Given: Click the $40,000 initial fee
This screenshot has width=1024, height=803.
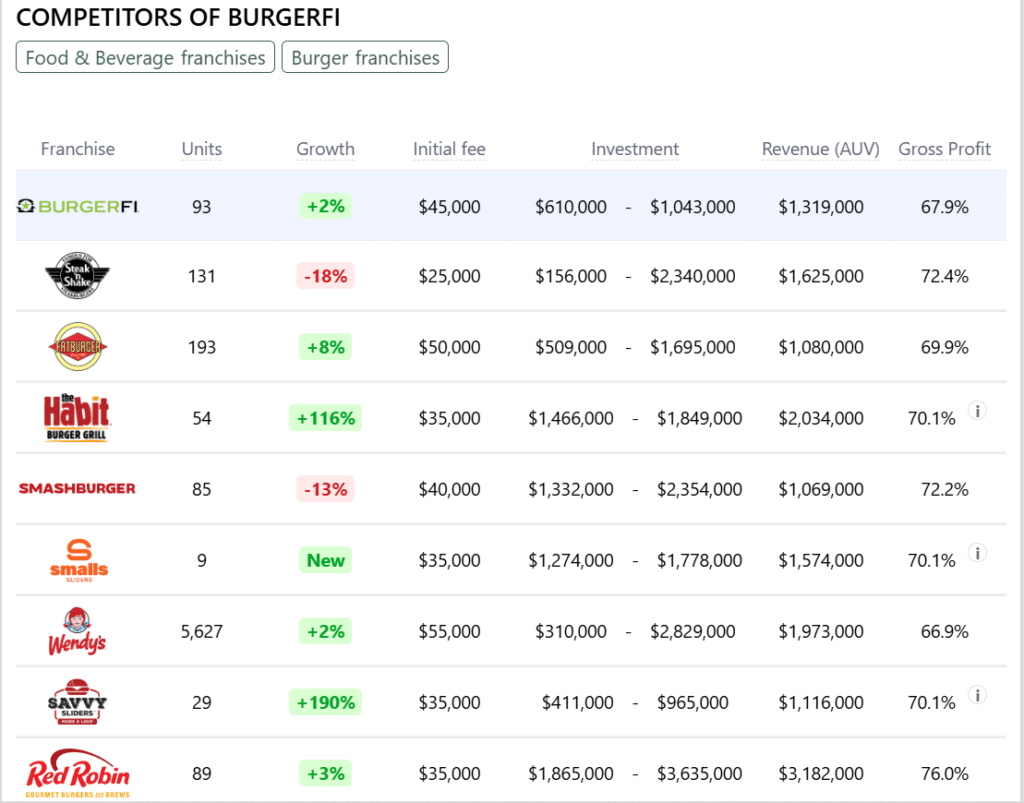Looking at the screenshot, I should click(x=449, y=489).
